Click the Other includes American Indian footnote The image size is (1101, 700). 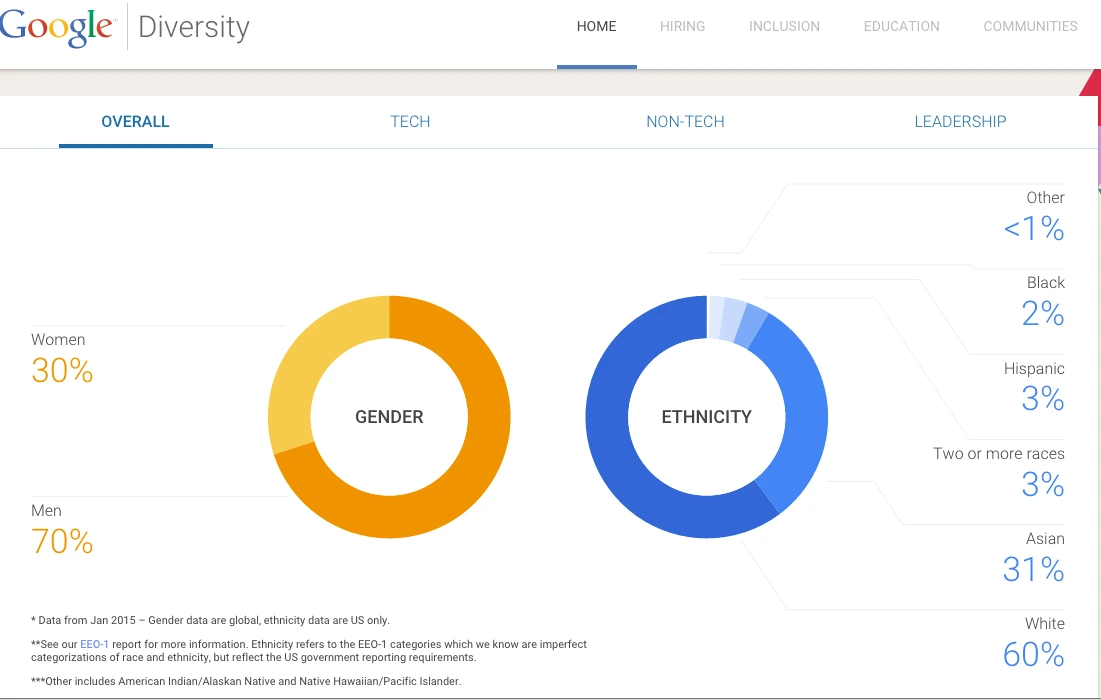tap(246, 681)
